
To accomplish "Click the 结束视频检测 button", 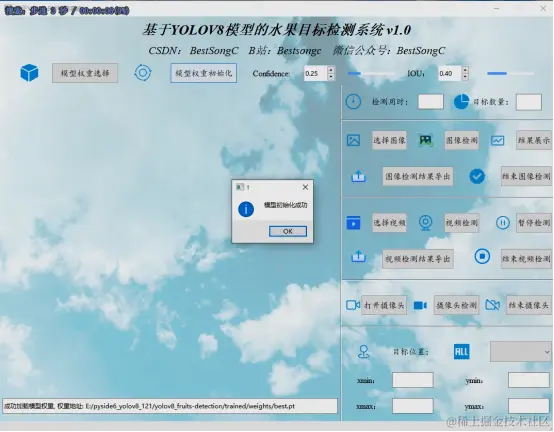I will tap(526, 259).
